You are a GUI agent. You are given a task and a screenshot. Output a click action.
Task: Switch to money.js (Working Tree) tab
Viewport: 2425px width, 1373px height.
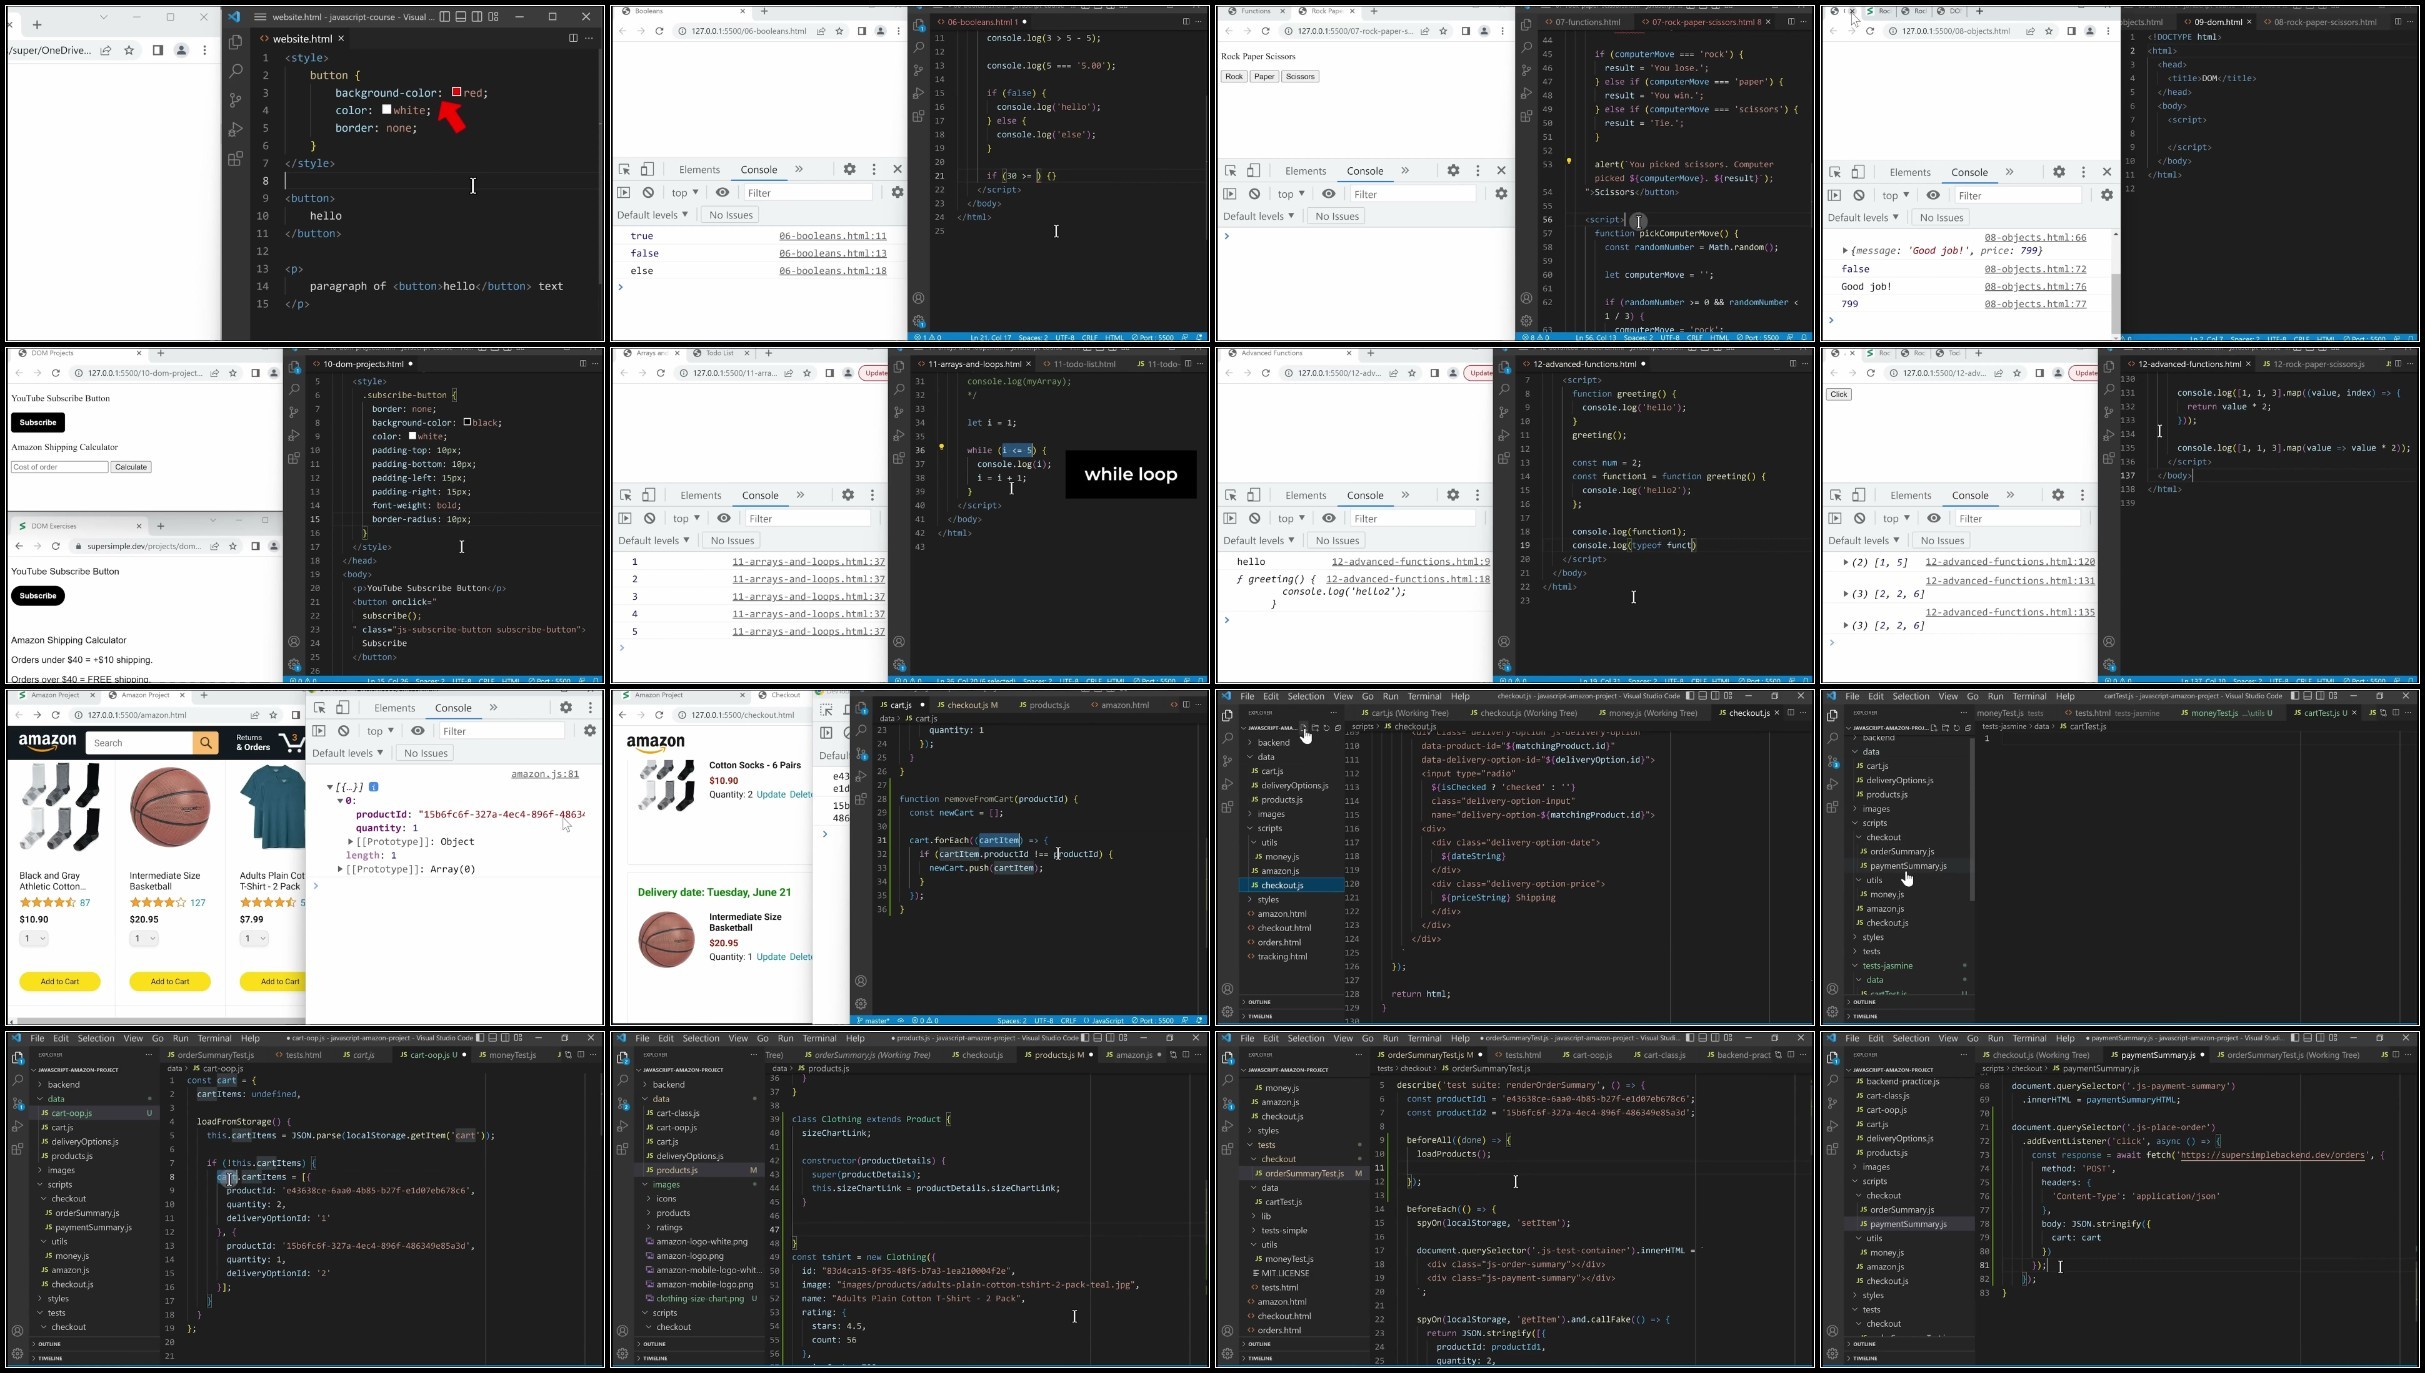(x=1647, y=713)
